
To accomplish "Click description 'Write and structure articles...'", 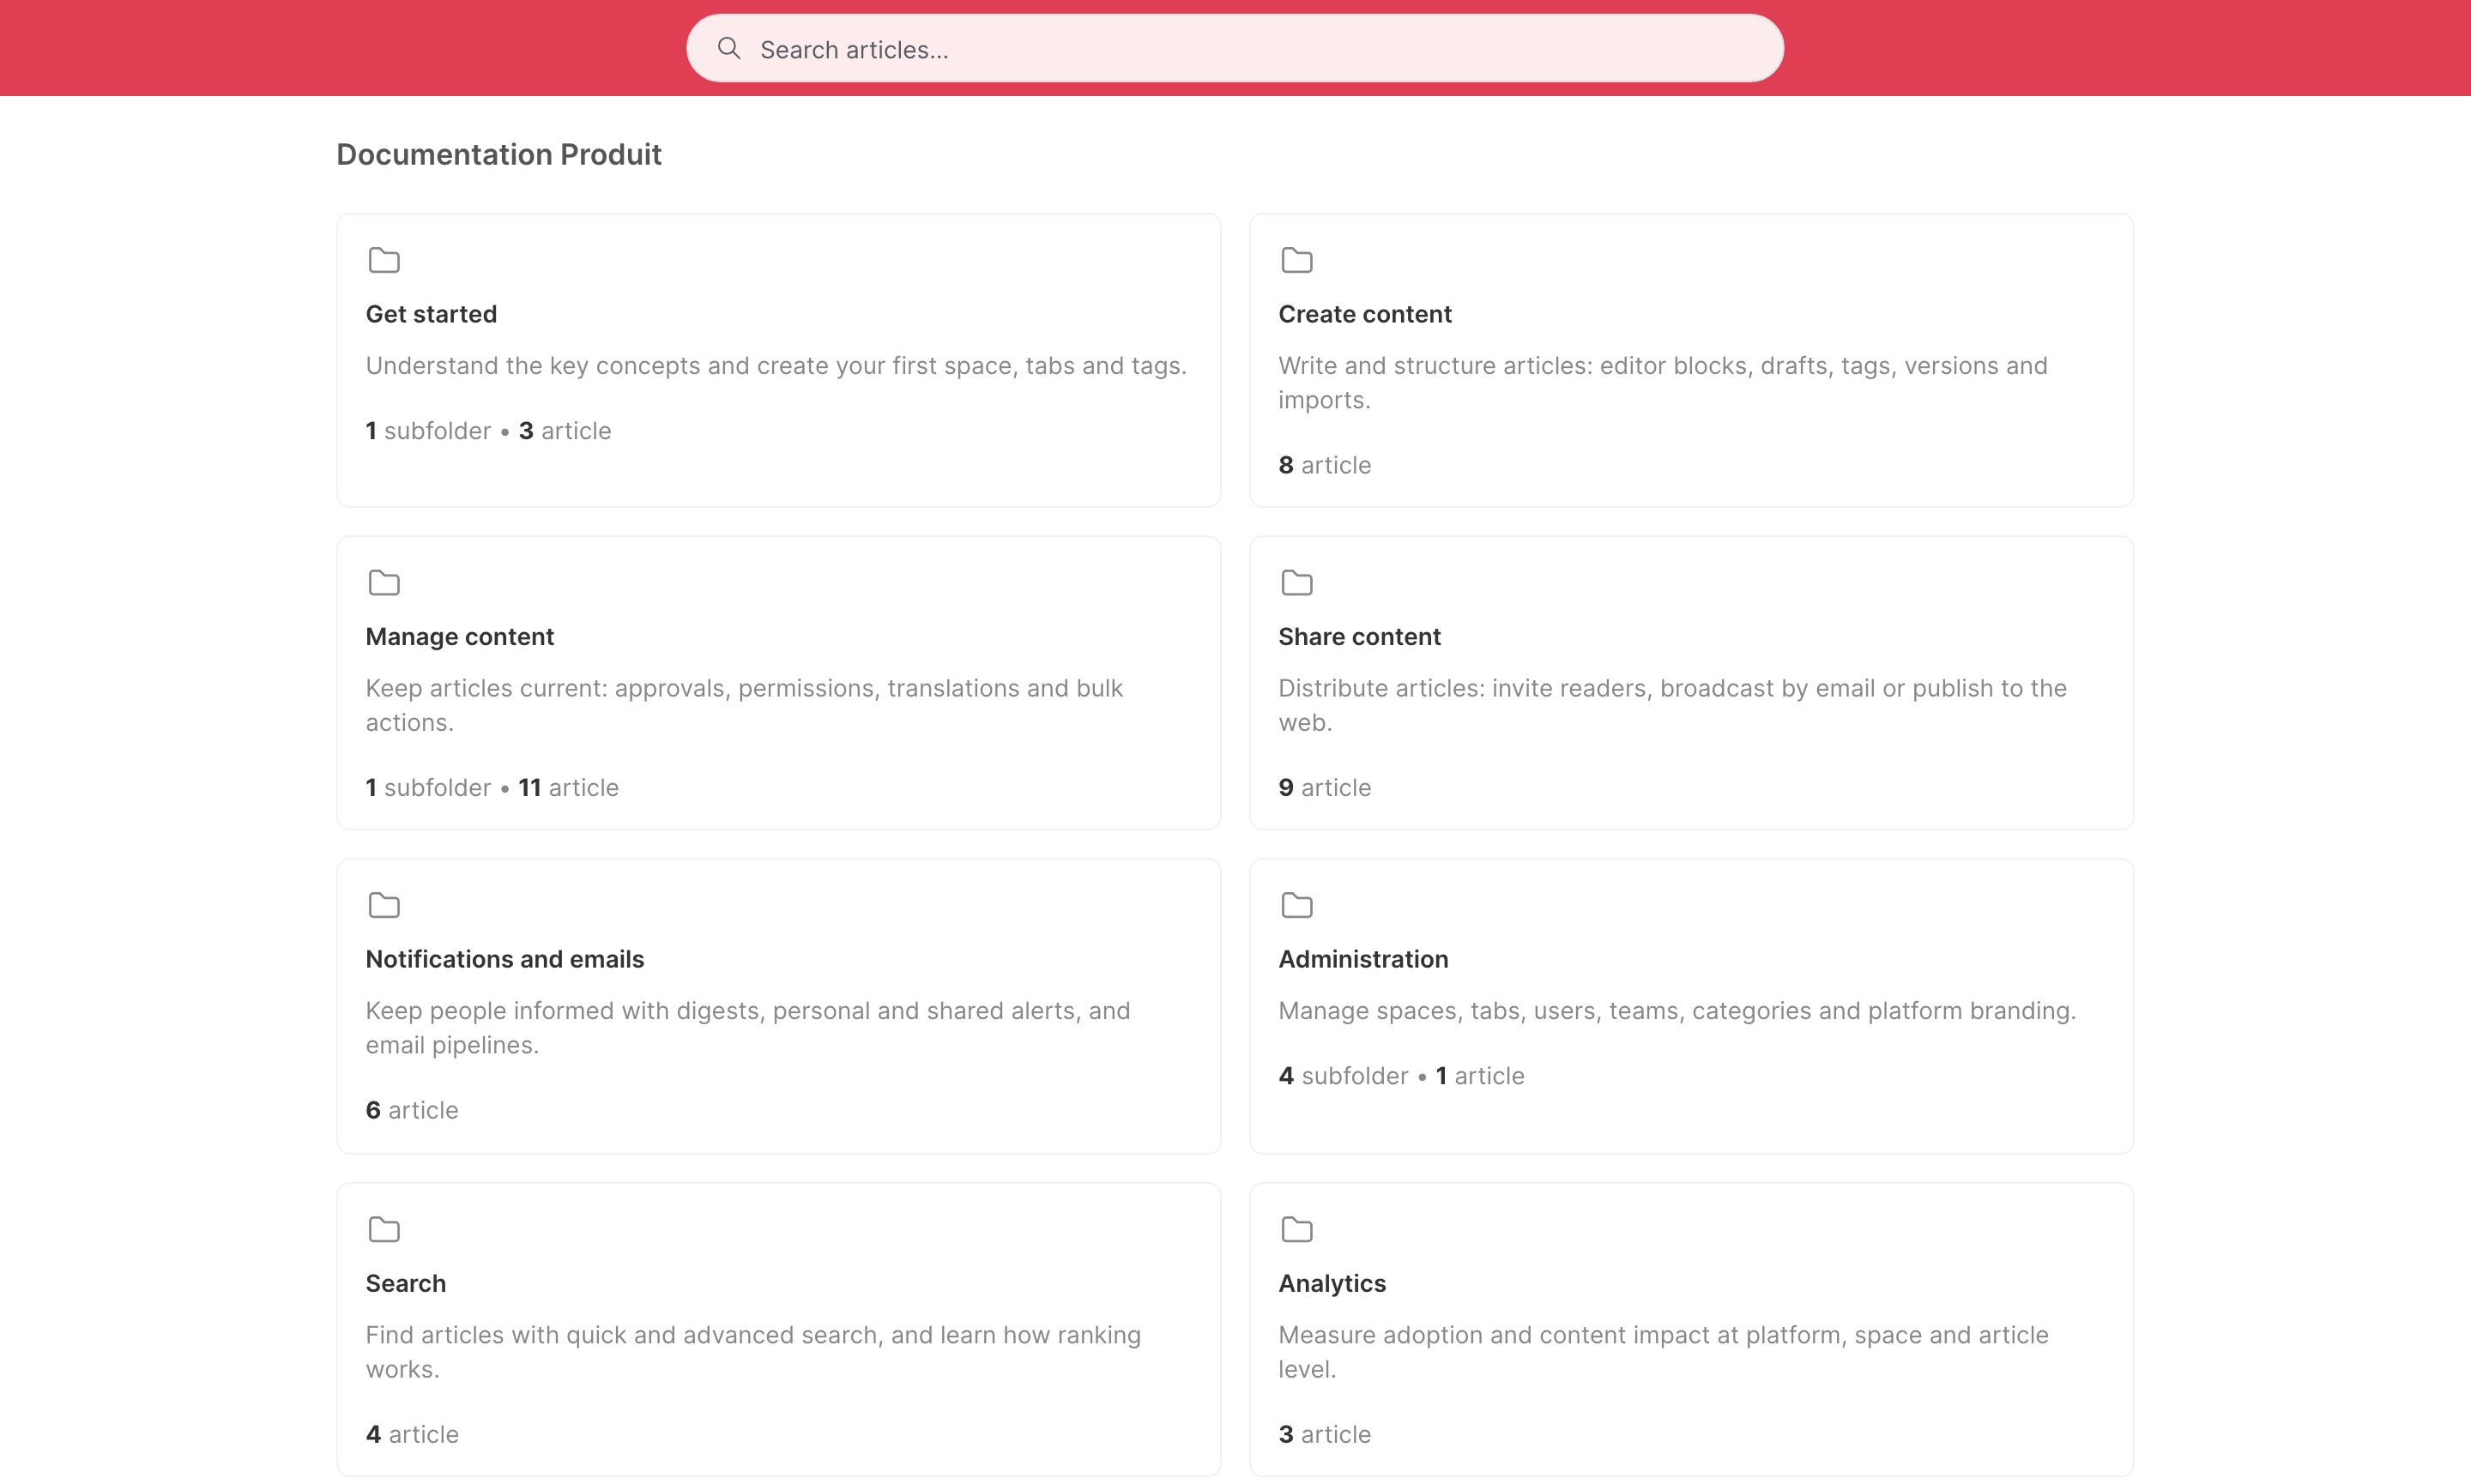I will click(x=1663, y=383).
